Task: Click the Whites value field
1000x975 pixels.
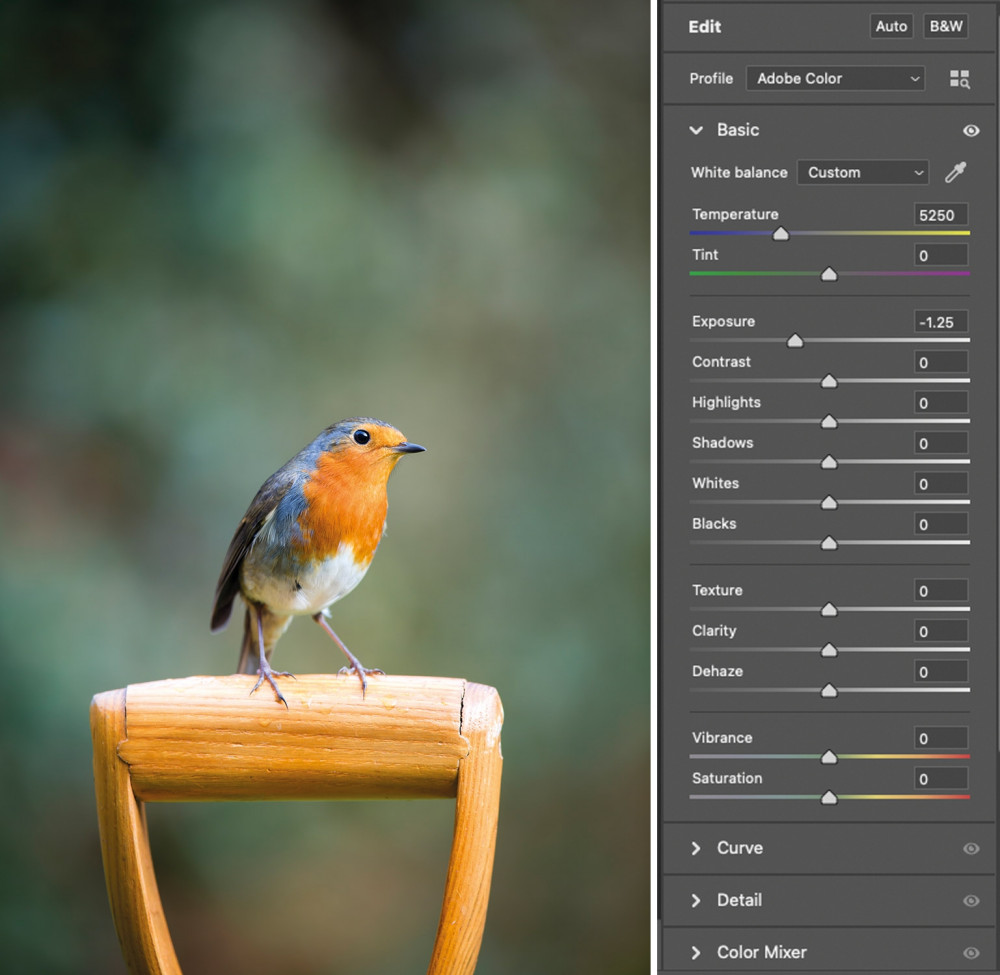Action: point(941,483)
